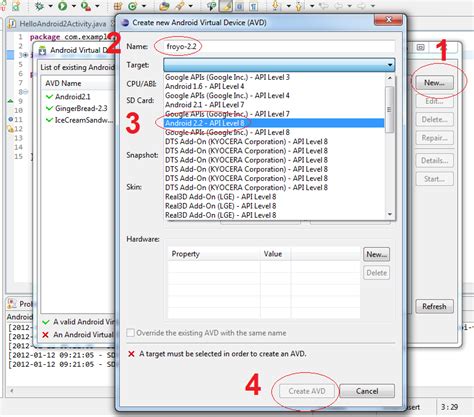Viewport: 474px width, 417px height.
Task: Click the Edit... button in AVD Manager
Action: pos(434,101)
